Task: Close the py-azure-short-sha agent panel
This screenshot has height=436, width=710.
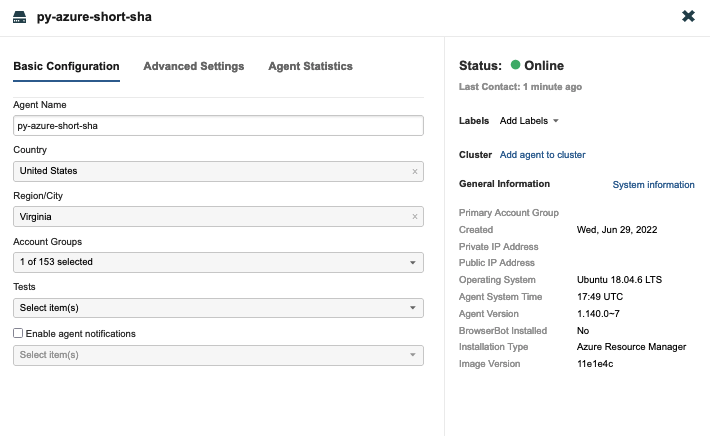Action: coord(688,16)
